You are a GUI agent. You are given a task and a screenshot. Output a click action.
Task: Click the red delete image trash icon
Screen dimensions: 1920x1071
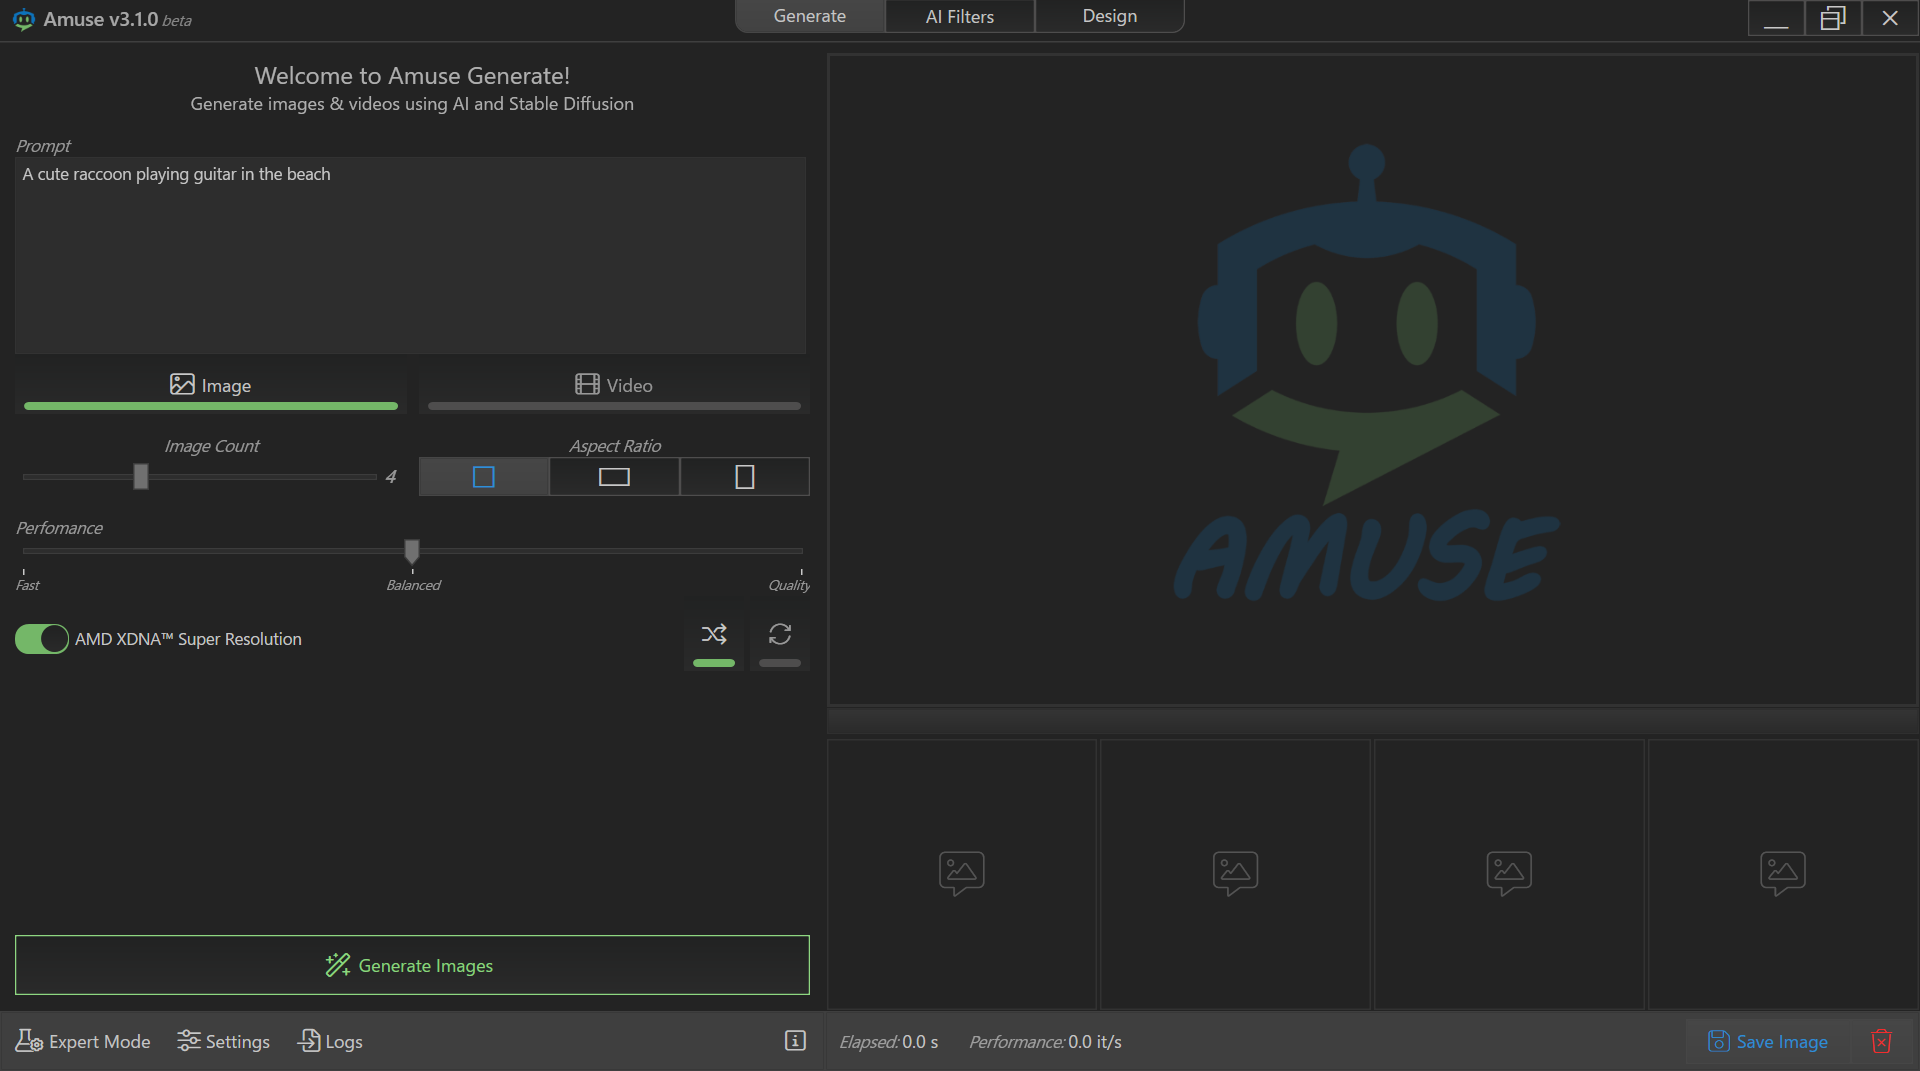point(1881,1041)
